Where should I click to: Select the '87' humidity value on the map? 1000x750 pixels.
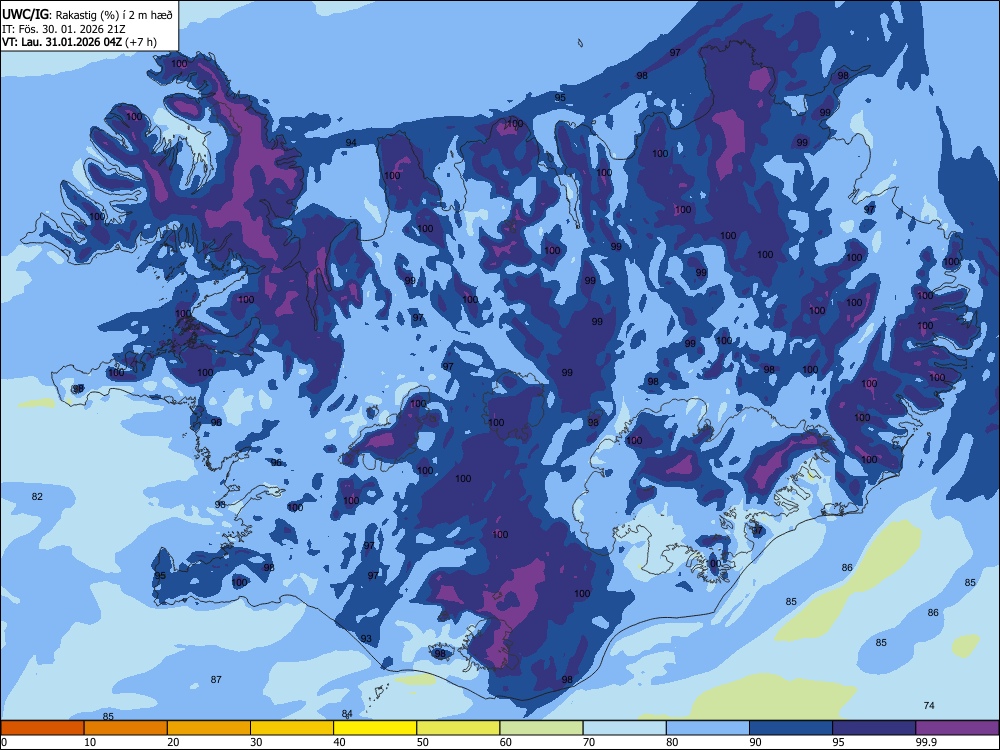pyautogui.click(x=216, y=679)
